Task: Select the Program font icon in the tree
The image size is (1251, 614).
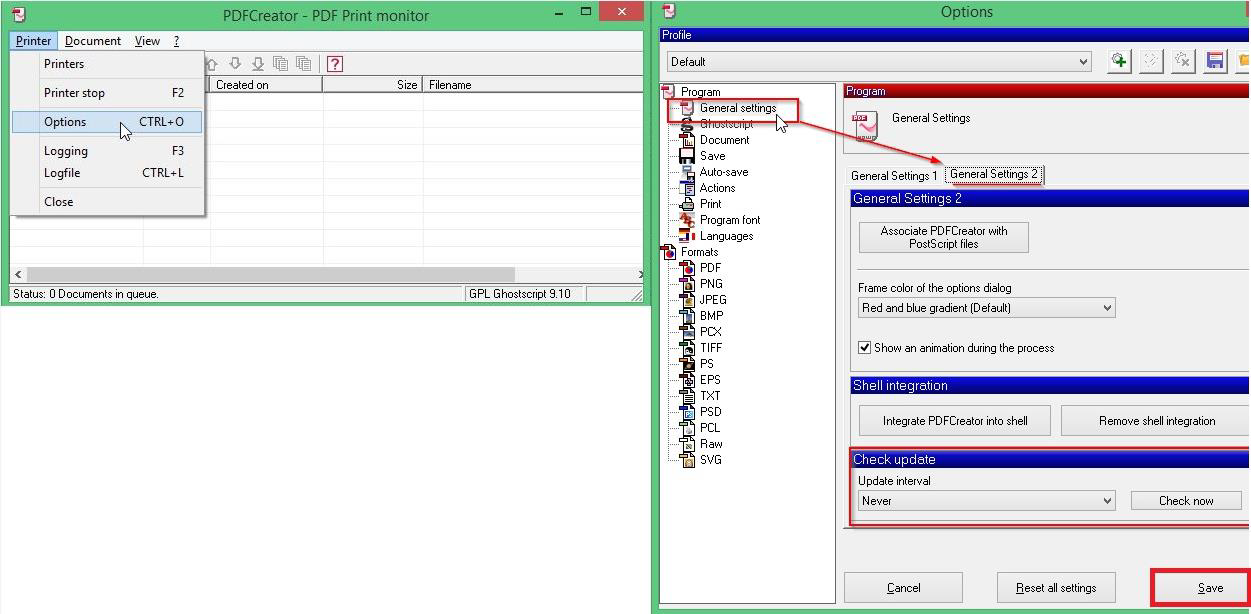Action: (687, 220)
